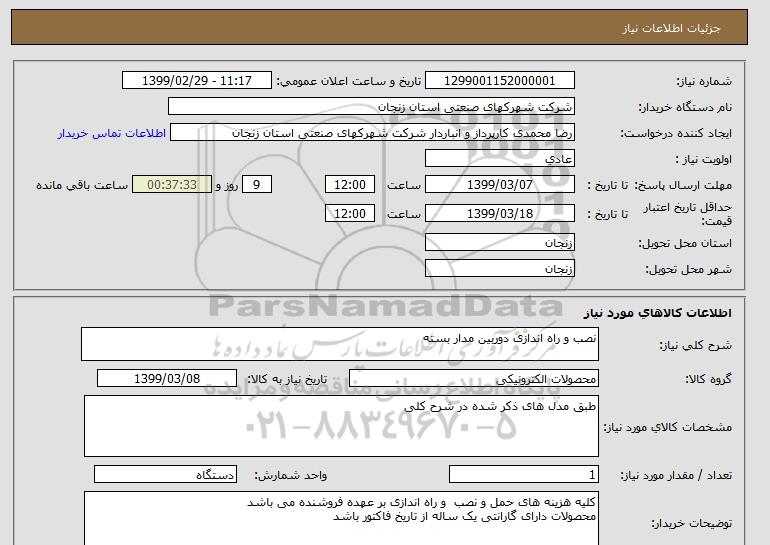The height and width of the screenshot is (545, 770).
Task: Click the goods need date 1399/03/08
Action: coord(167,379)
